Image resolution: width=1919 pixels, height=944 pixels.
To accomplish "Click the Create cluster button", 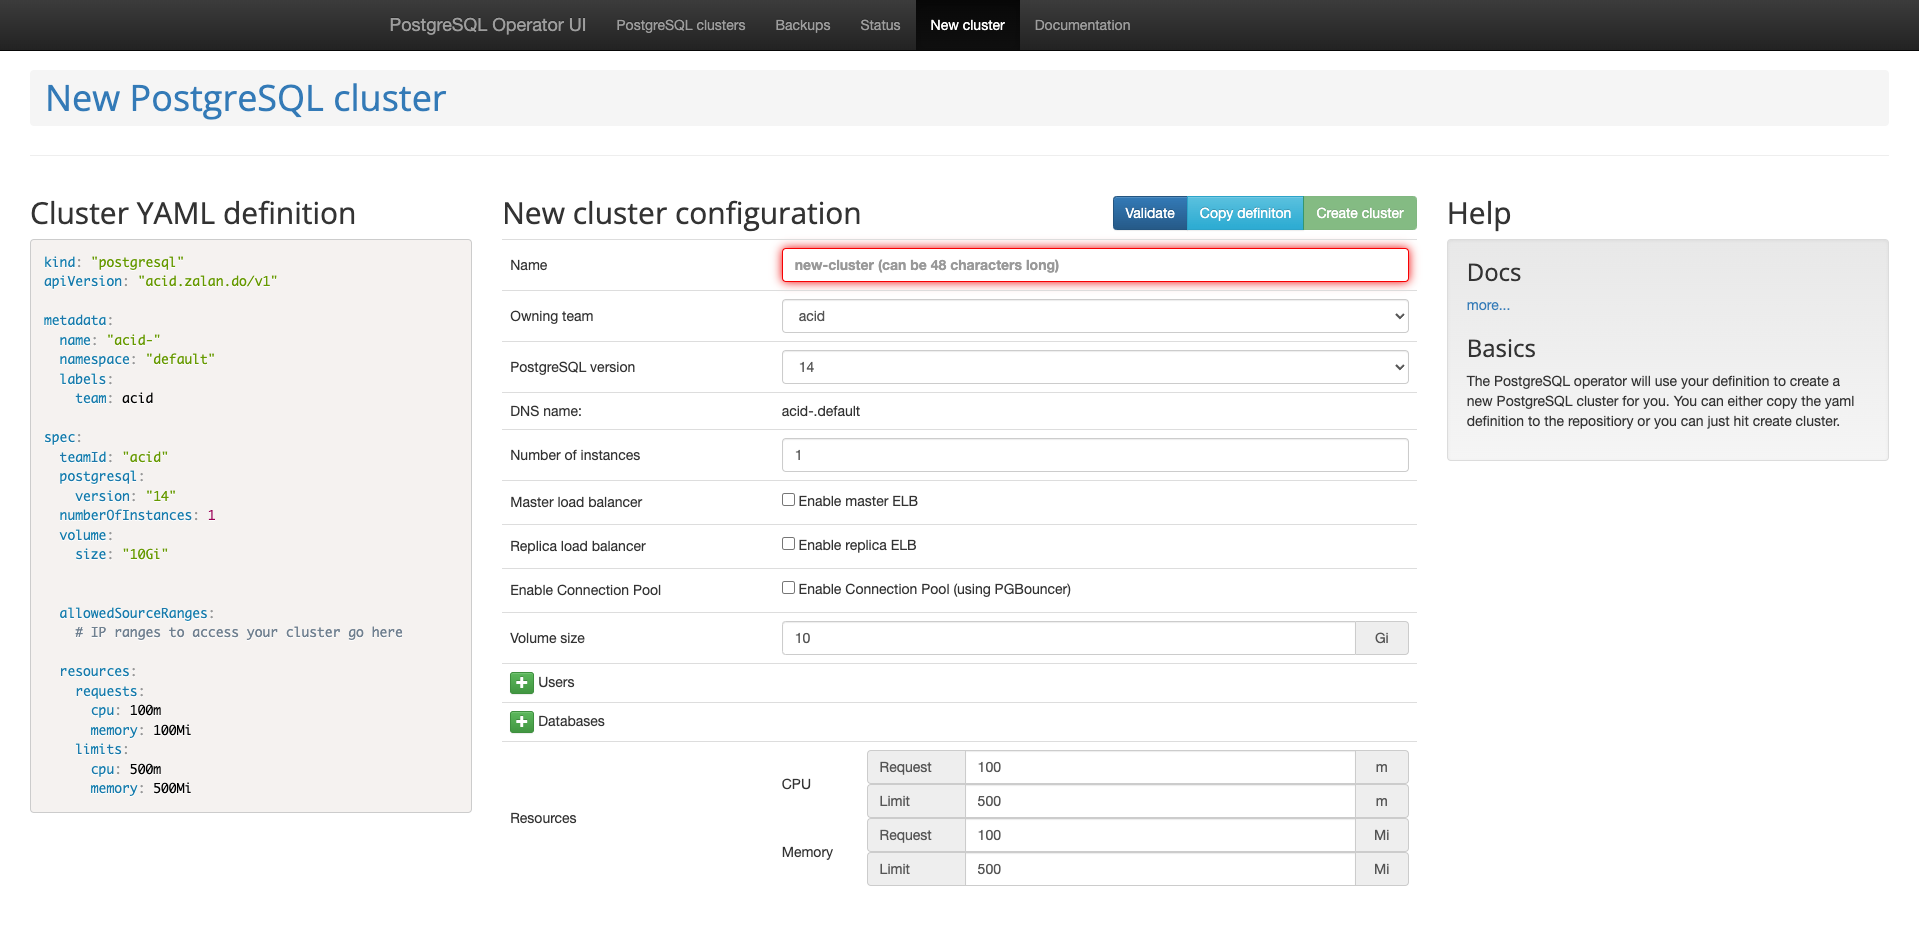I will tap(1359, 213).
